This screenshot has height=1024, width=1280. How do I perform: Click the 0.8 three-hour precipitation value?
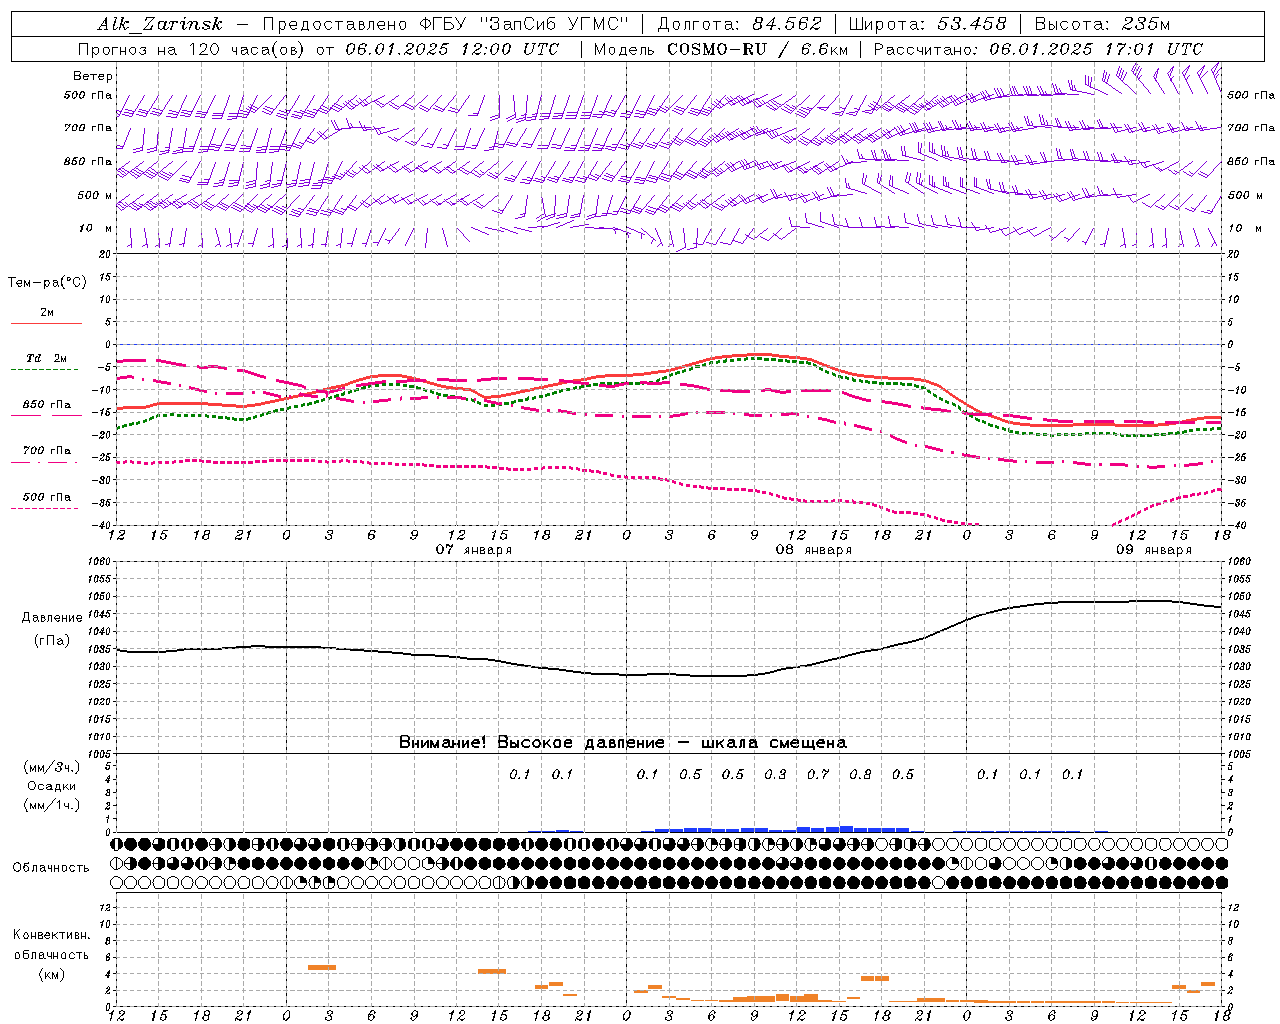pyautogui.click(x=860, y=774)
